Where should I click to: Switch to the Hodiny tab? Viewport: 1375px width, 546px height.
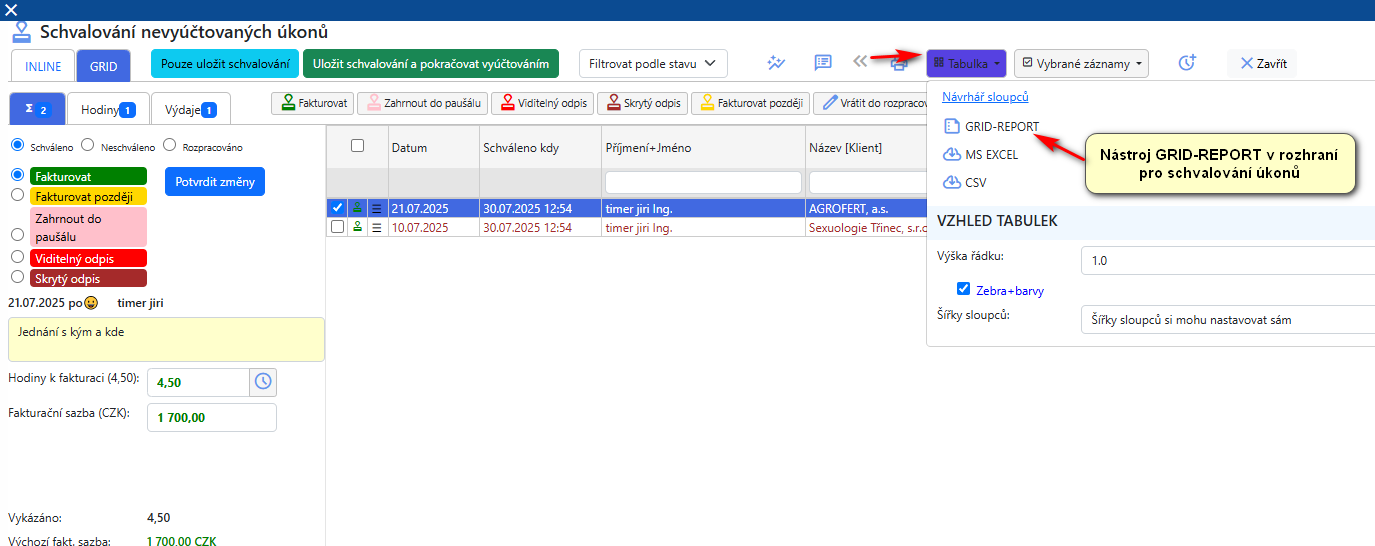coord(107,109)
